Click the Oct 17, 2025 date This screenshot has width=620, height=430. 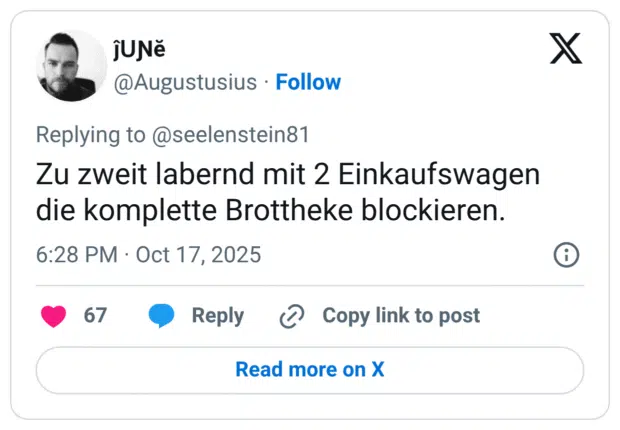[x=198, y=255]
